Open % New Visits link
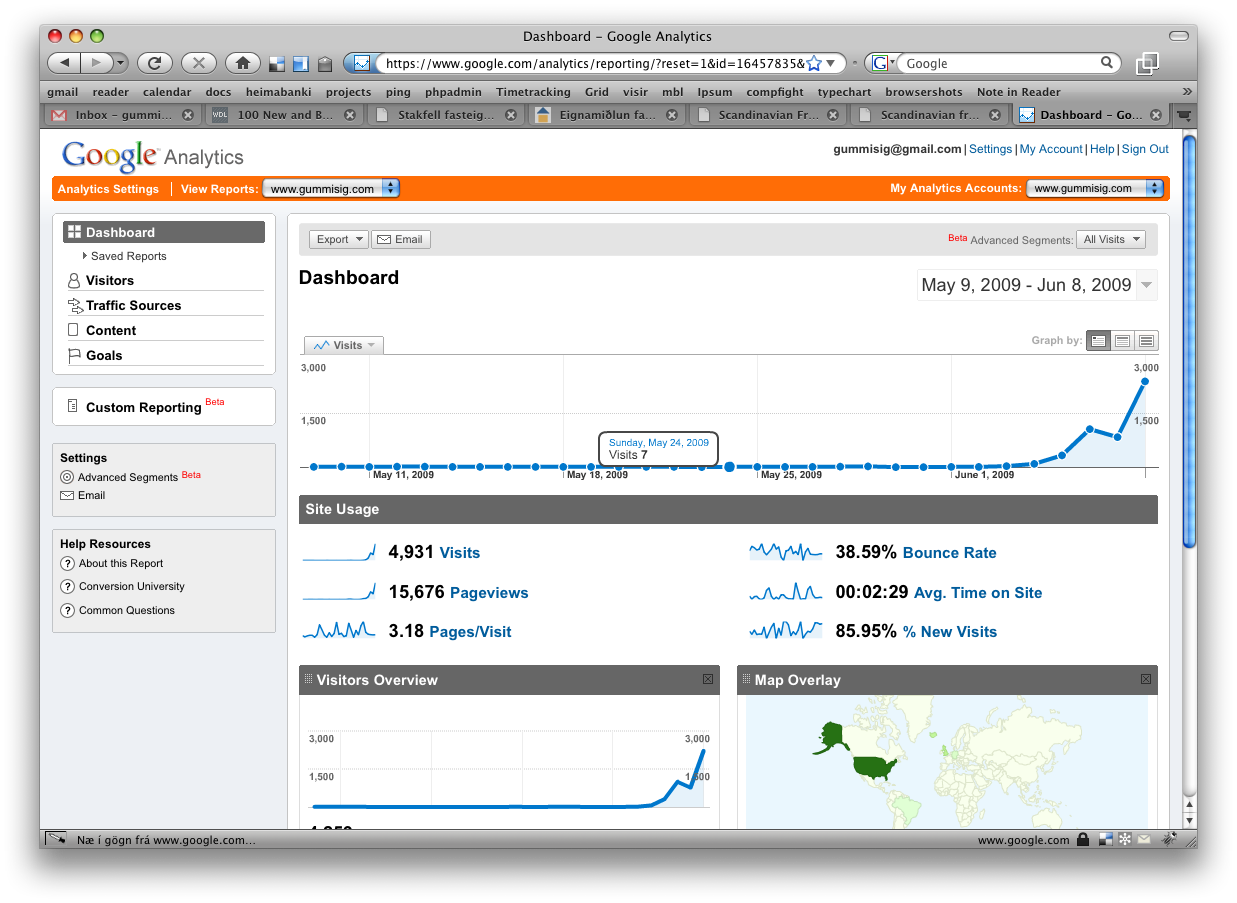 click(x=949, y=632)
